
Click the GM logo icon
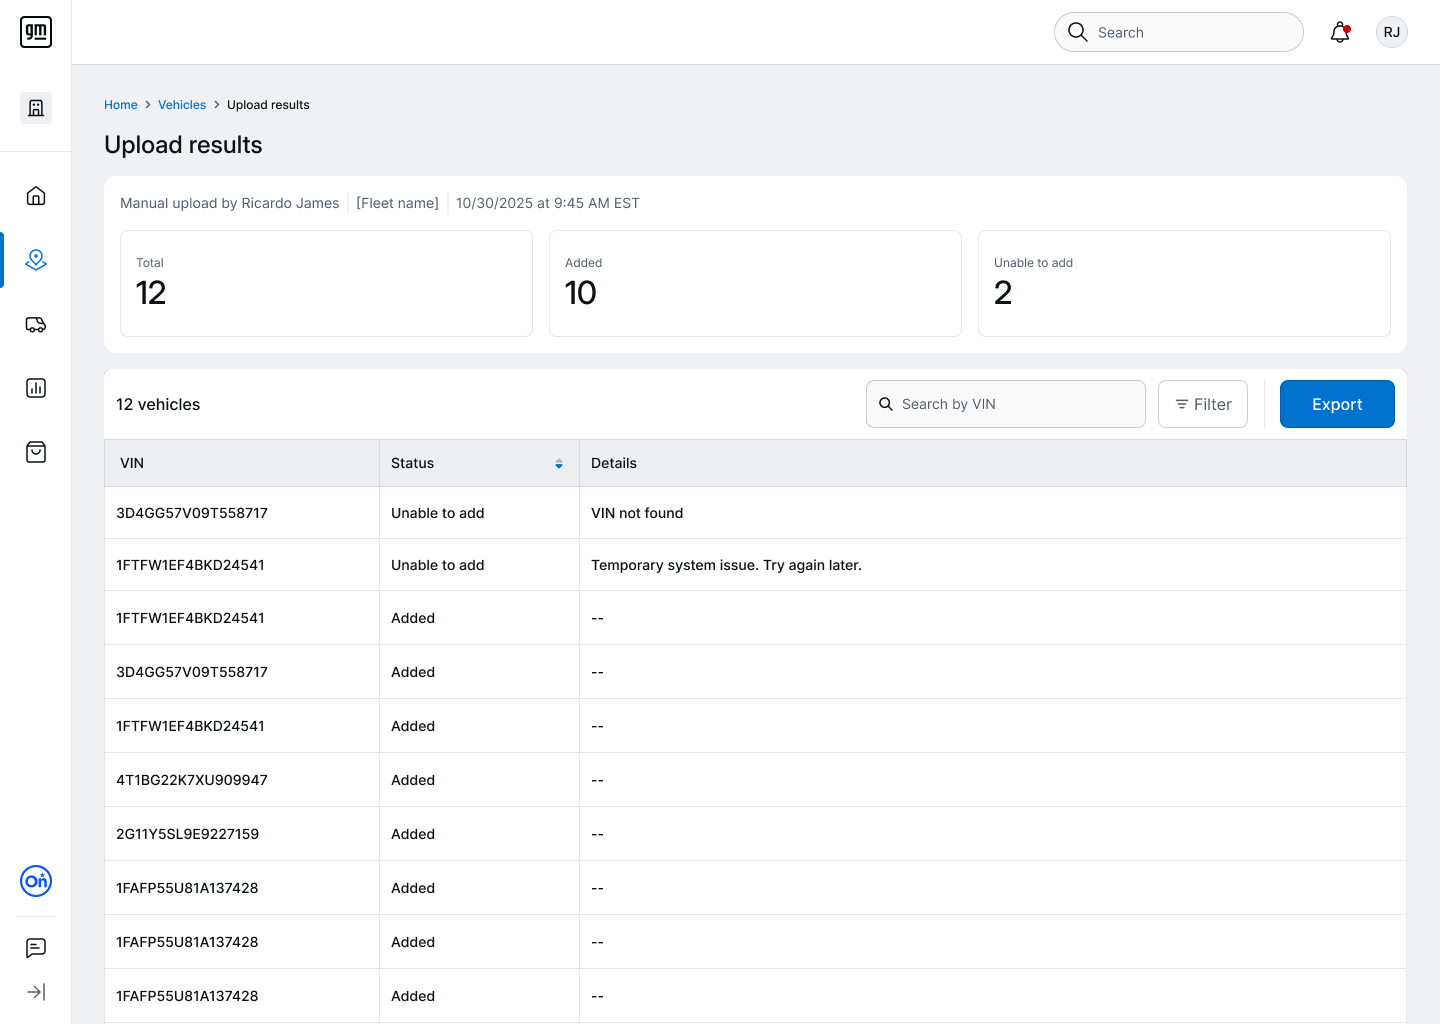36,32
